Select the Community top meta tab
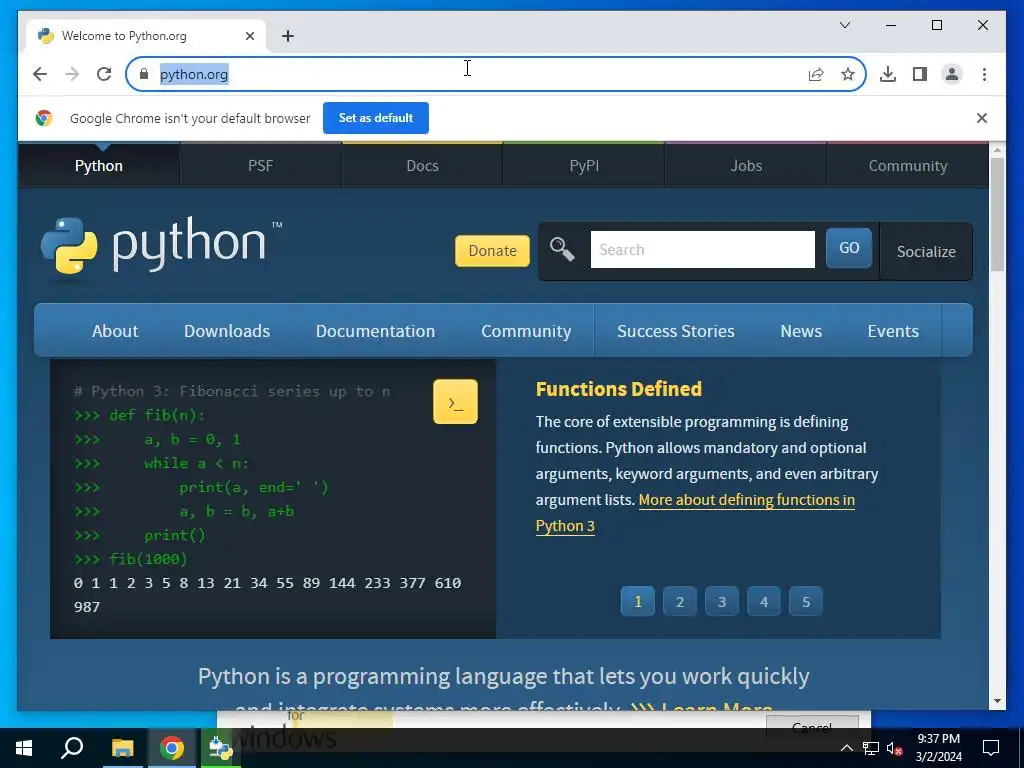1024x768 pixels. pos(908,166)
